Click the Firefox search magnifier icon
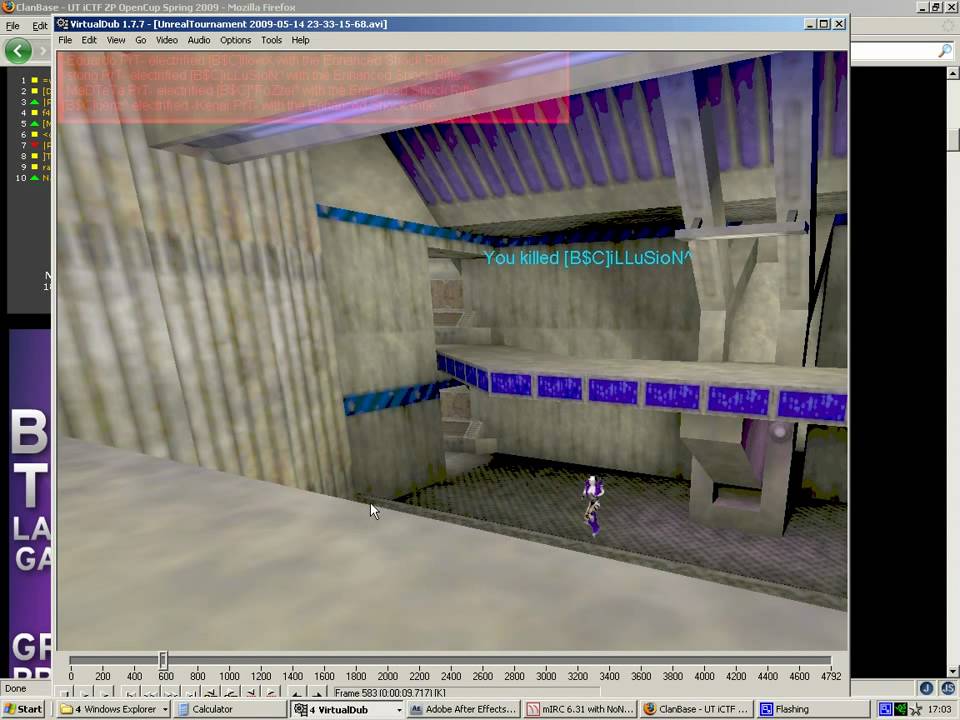Screen dimensions: 960x720 [945, 51]
